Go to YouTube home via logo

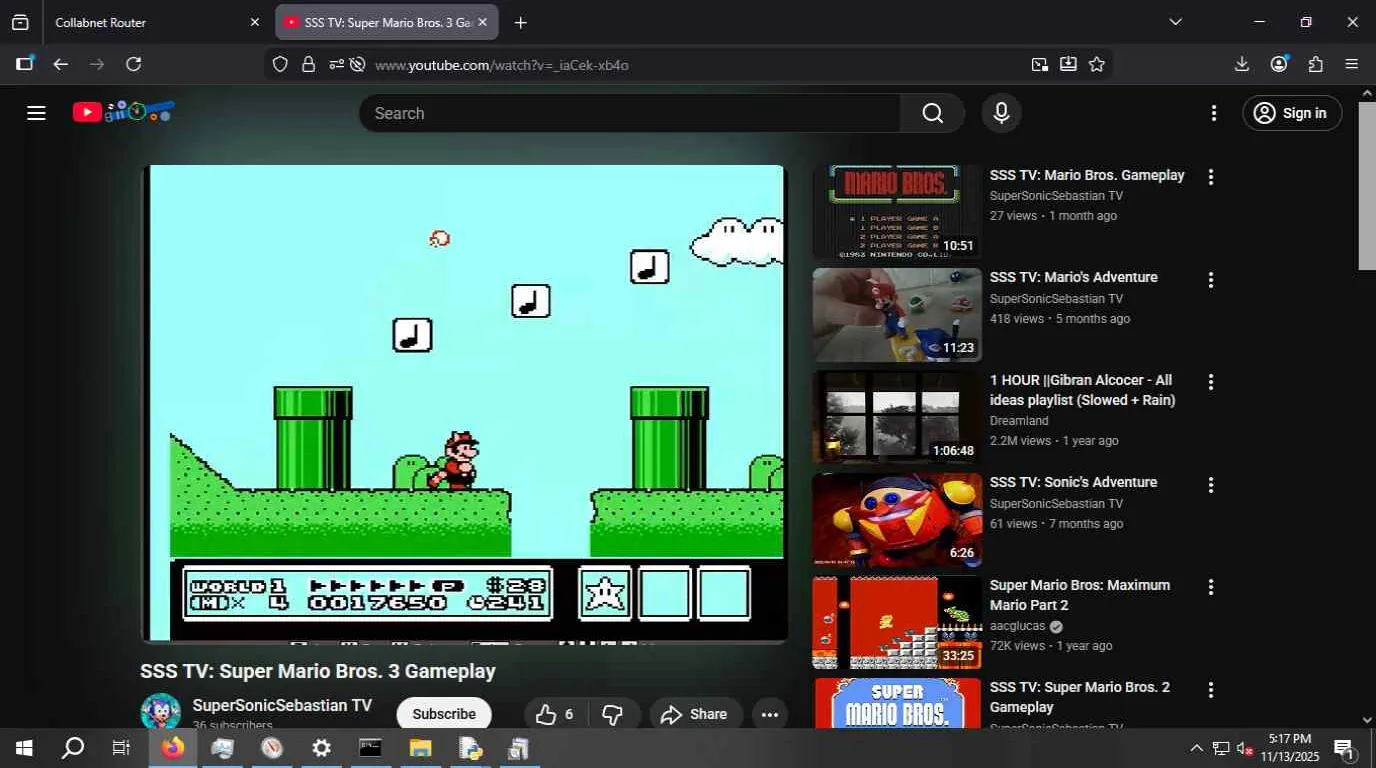coord(123,112)
